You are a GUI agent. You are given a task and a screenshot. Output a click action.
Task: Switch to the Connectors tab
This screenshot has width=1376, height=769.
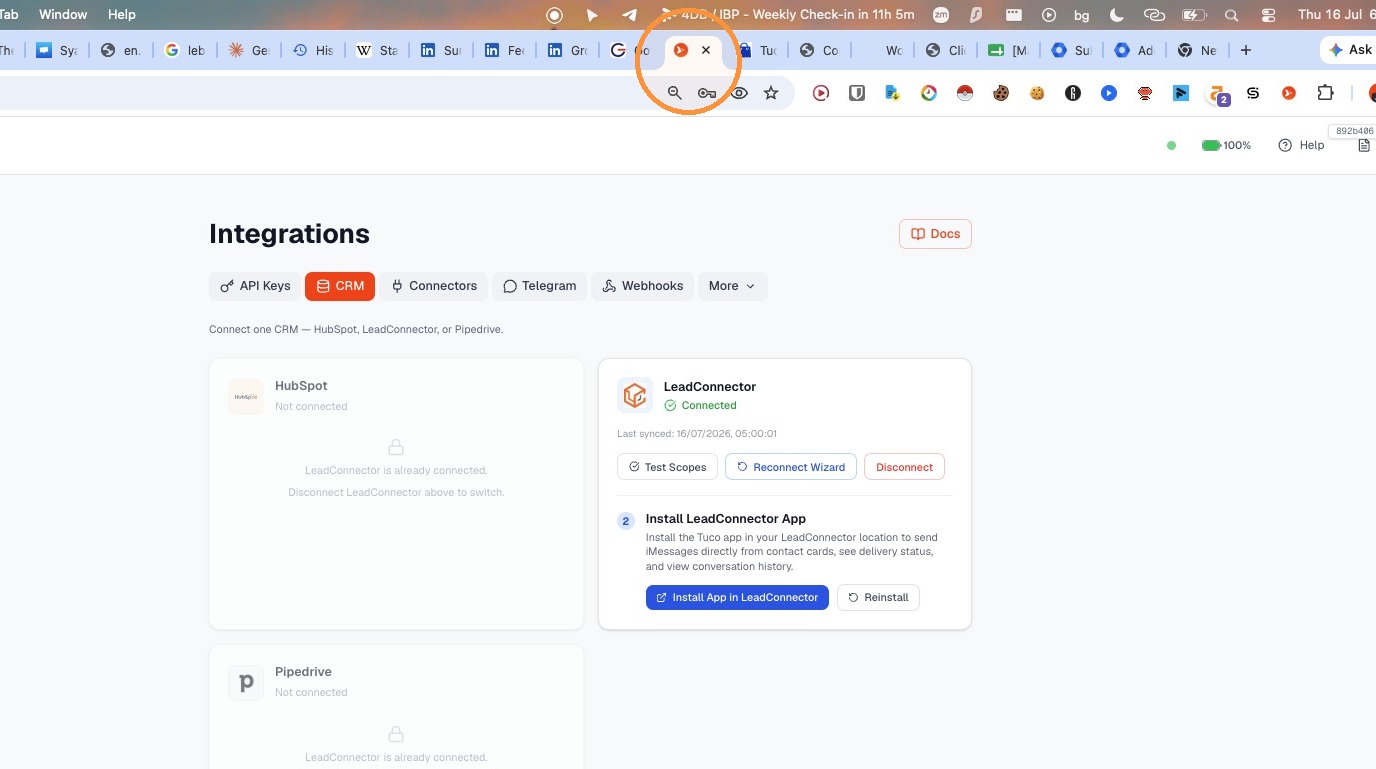point(434,286)
